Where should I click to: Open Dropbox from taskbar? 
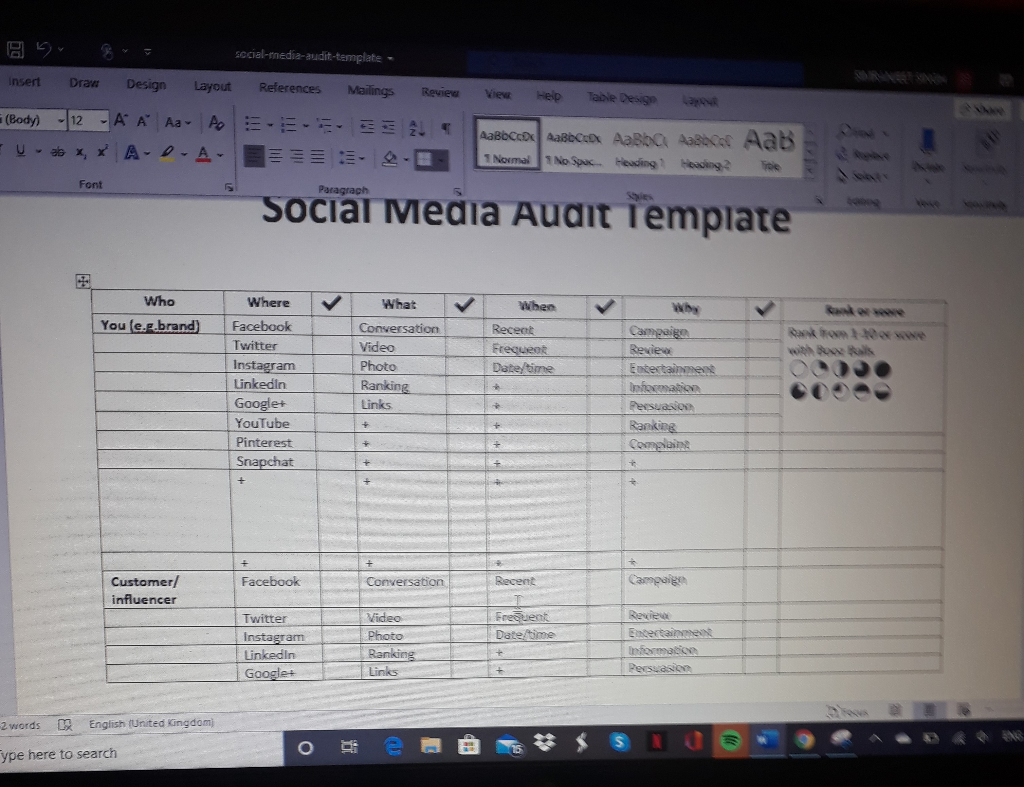point(544,742)
